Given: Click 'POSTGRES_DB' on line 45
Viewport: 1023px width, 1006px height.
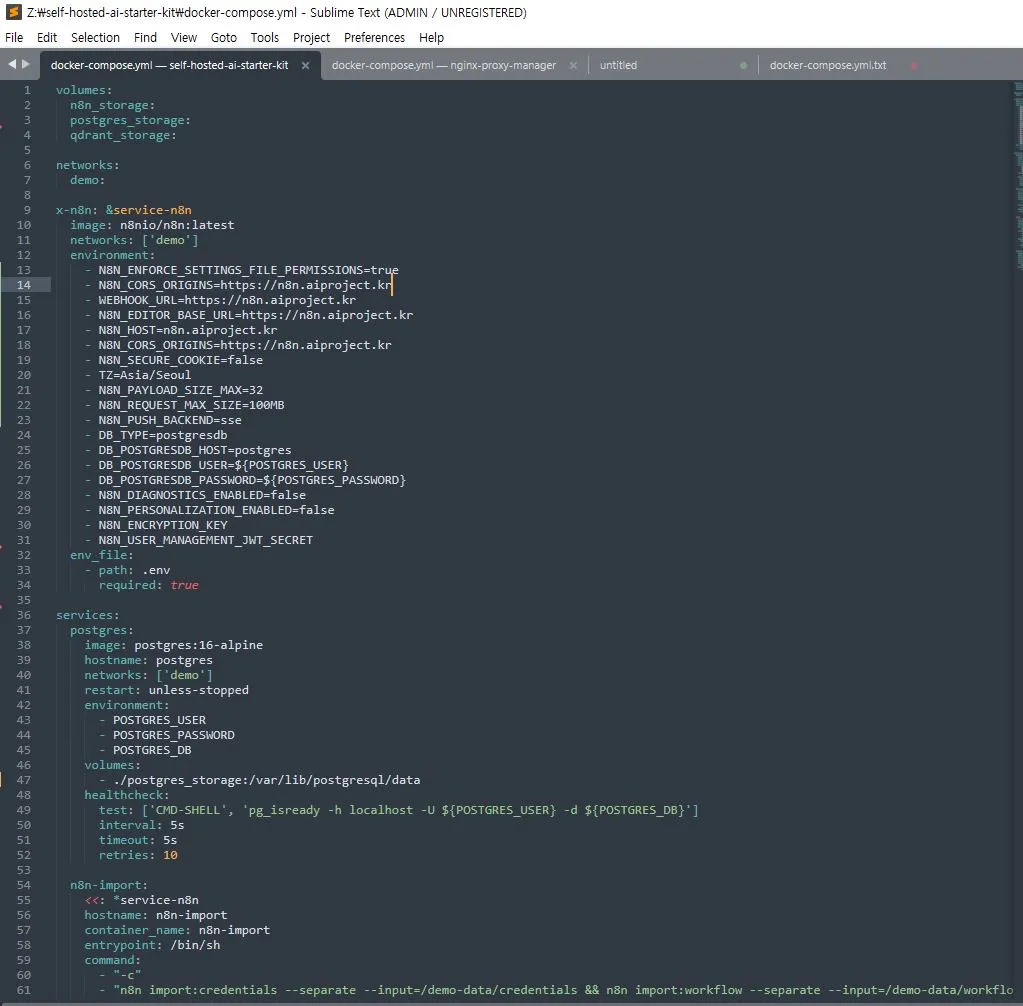Looking at the screenshot, I should (x=152, y=750).
